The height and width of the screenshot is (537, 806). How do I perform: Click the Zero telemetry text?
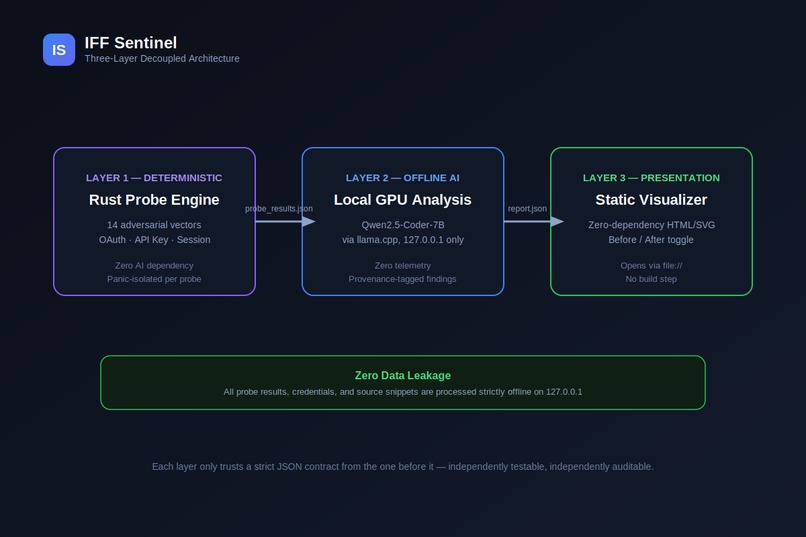point(402,266)
